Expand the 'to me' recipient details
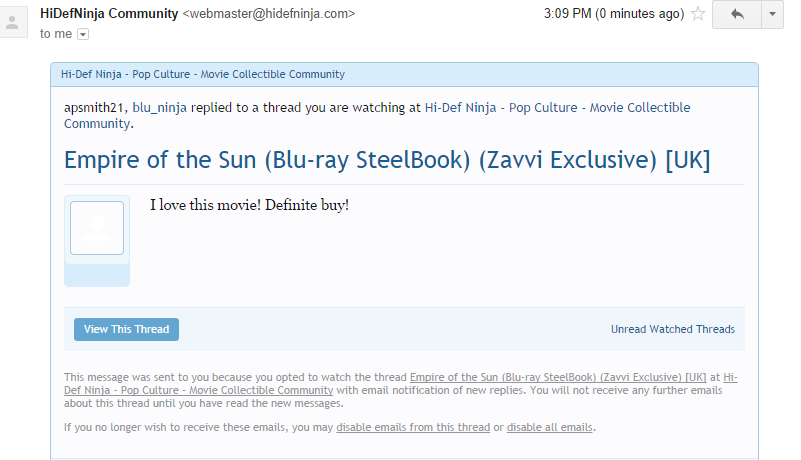 pyautogui.click(x=83, y=34)
